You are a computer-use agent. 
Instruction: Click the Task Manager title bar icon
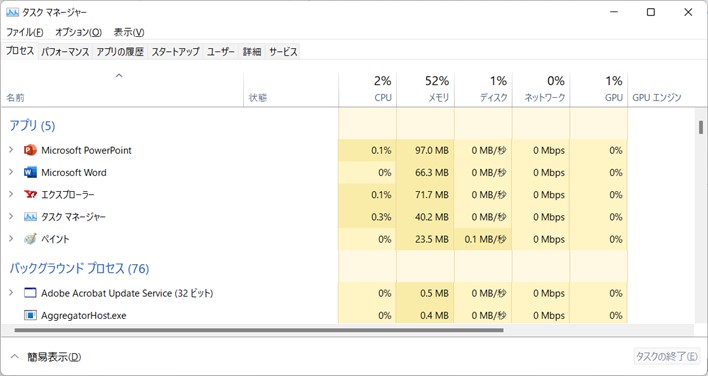coord(12,12)
